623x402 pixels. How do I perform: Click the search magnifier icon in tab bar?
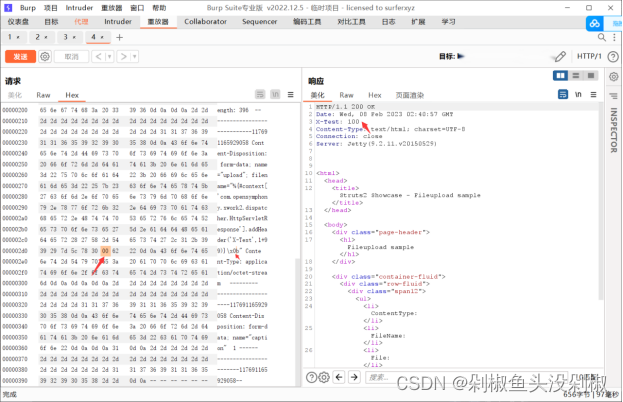(x=602, y=37)
